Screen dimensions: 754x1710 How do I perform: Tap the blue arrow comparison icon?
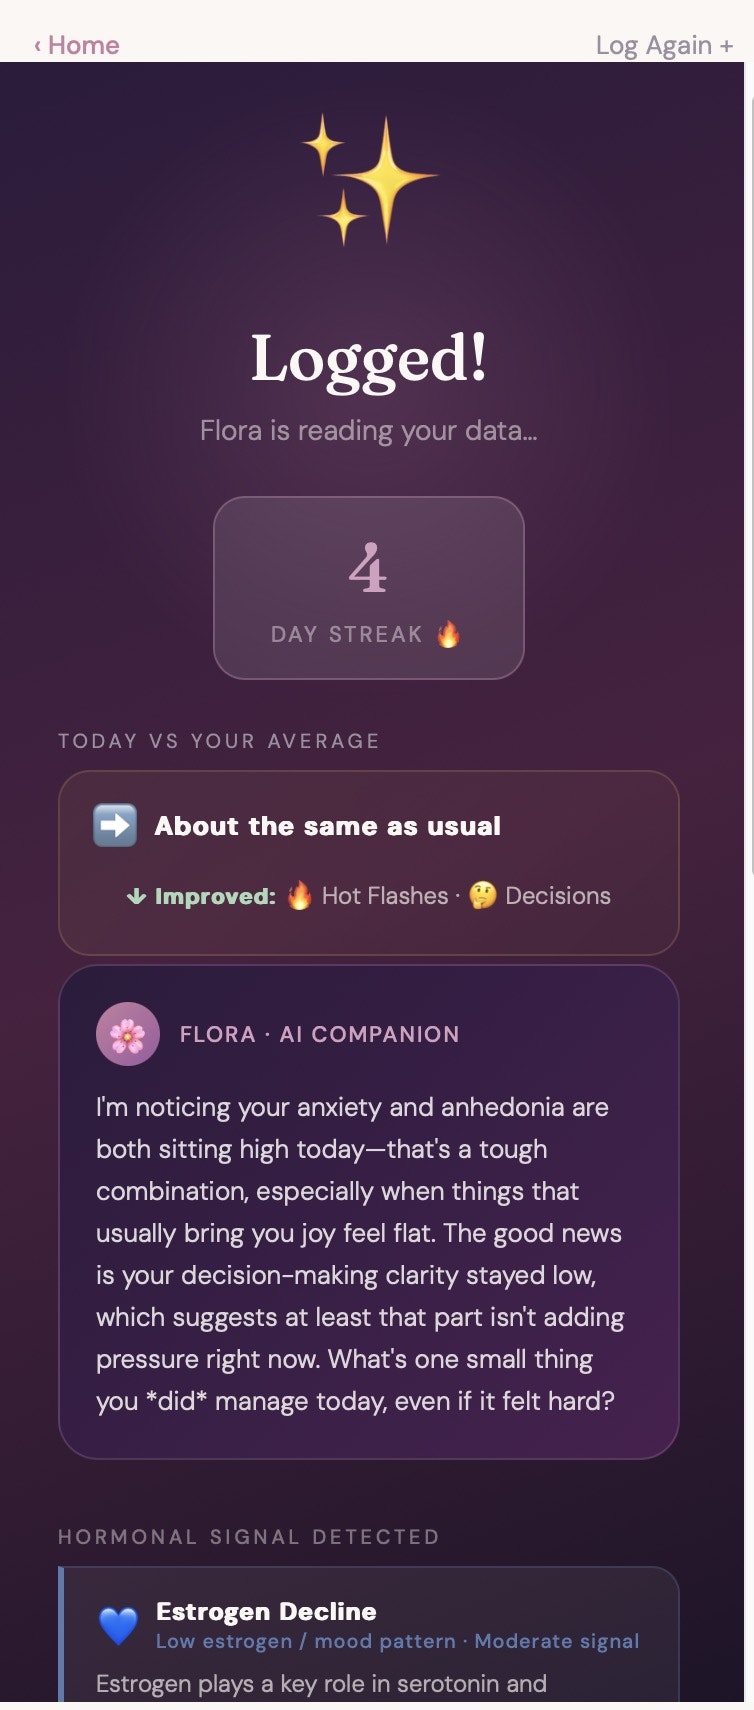coord(114,825)
